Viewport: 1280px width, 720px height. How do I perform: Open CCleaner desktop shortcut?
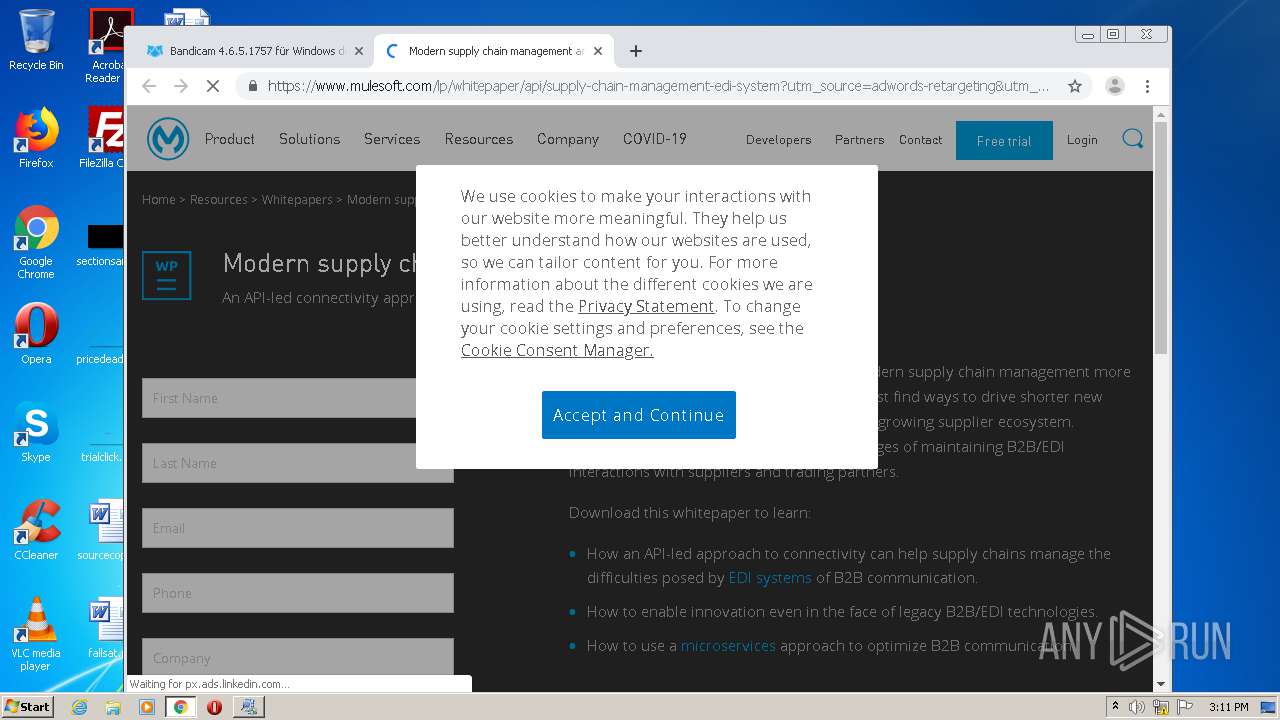[36, 530]
